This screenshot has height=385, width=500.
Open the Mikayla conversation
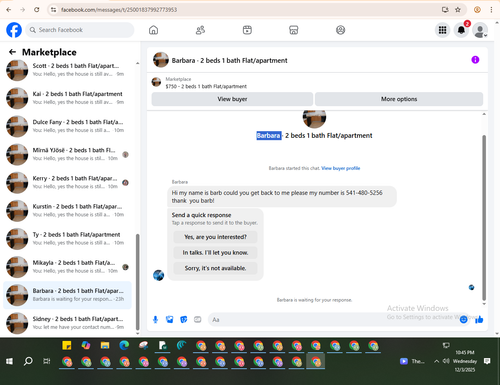click(67, 267)
